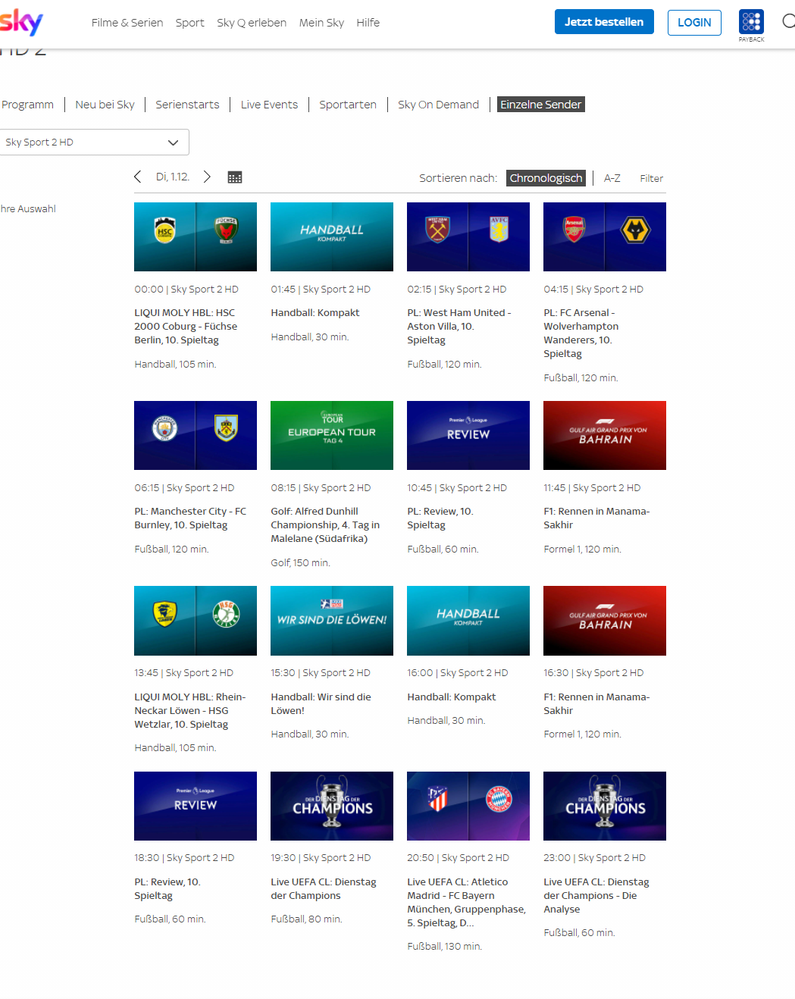Open Dienstag der Champions - Die Analyse title
795x999 pixels.
click(596, 895)
